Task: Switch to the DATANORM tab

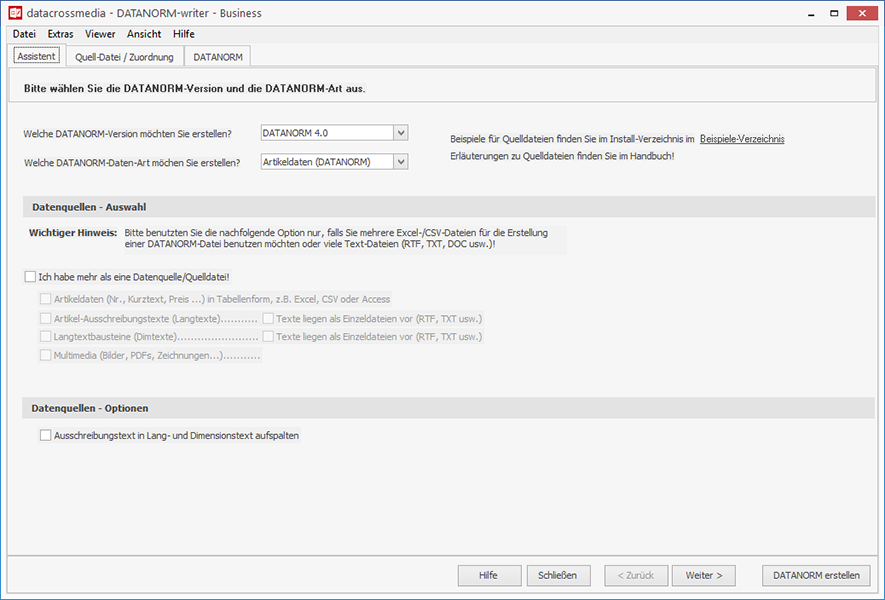Action: click(218, 57)
